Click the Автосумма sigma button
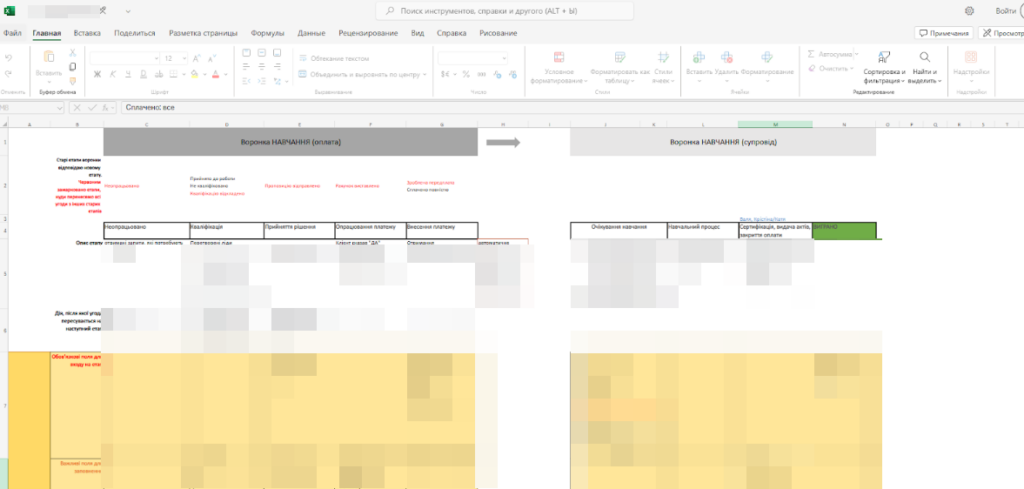The width and height of the screenshot is (1024, 489). tap(829, 54)
